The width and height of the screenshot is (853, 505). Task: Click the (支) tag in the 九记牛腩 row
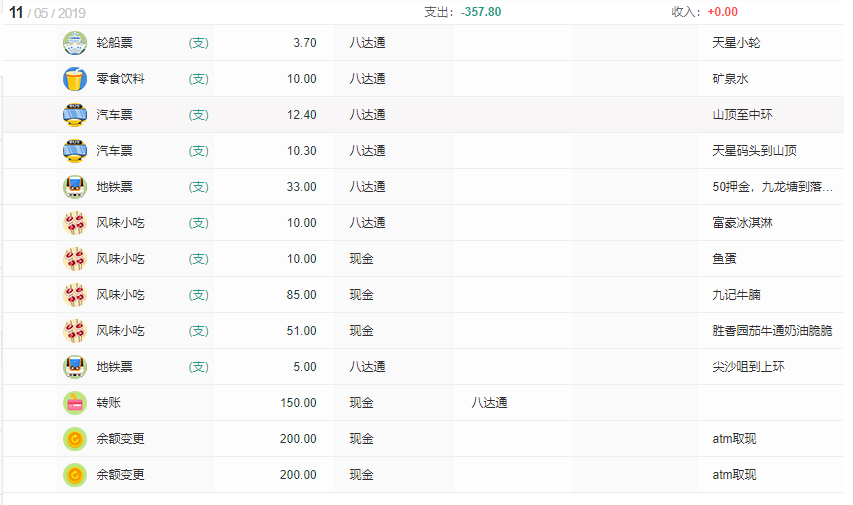199,294
